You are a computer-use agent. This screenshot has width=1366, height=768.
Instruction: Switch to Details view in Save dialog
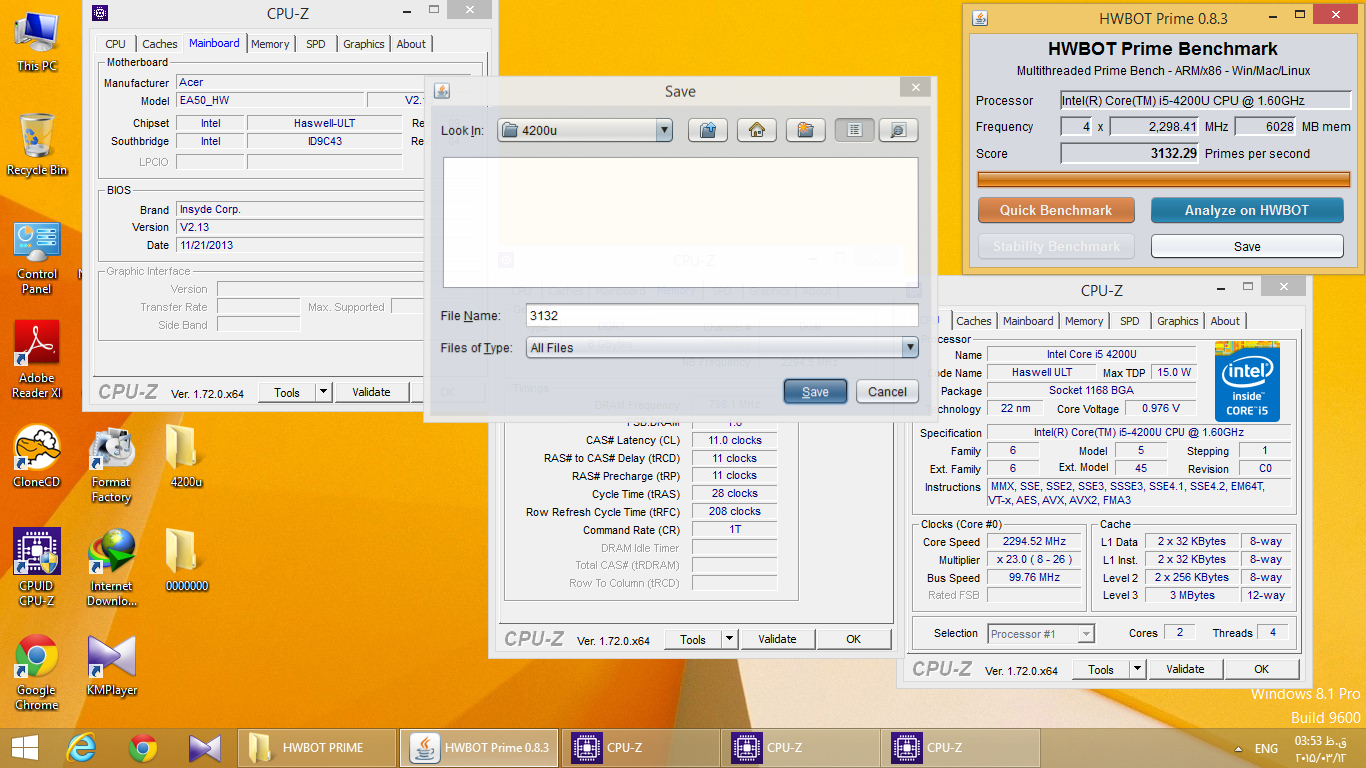(898, 130)
